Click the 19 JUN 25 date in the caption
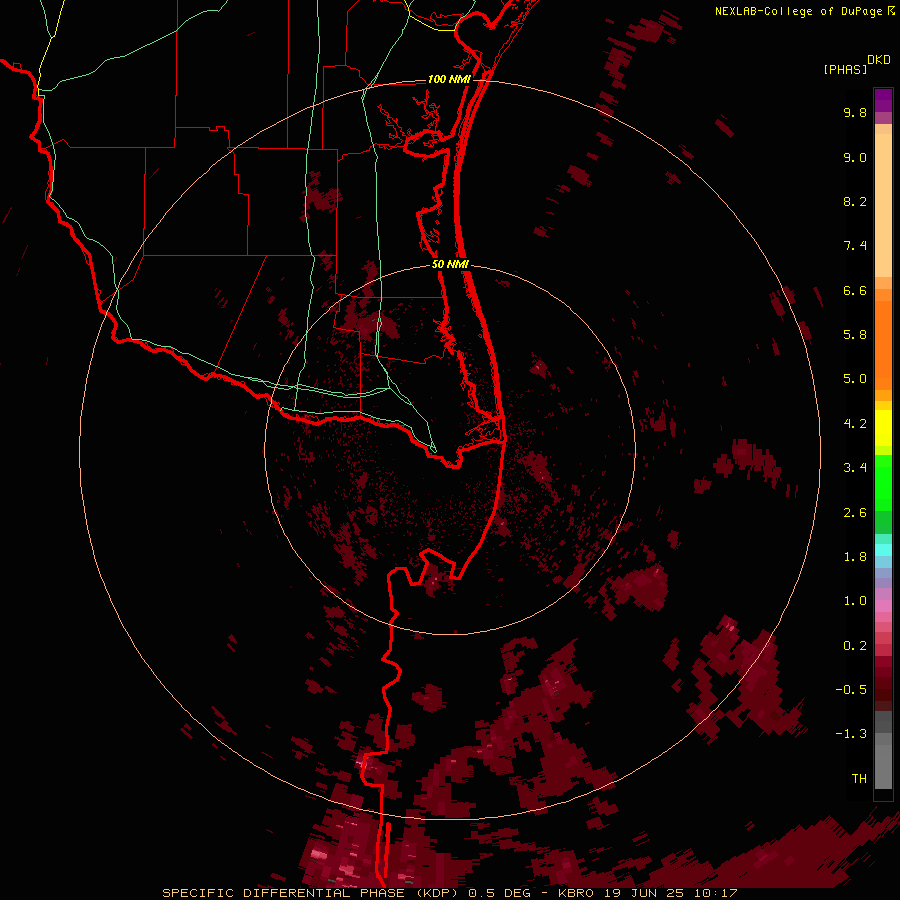 pyautogui.click(x=646, y=893)
